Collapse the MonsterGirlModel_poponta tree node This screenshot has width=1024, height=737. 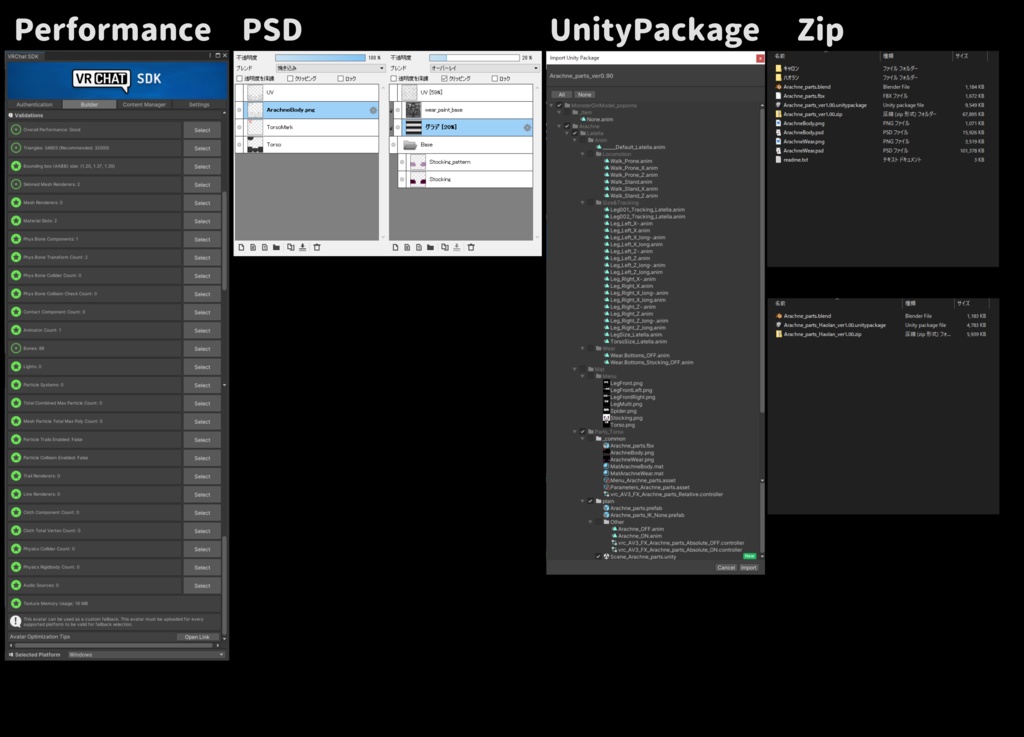[x=551, y=106]
